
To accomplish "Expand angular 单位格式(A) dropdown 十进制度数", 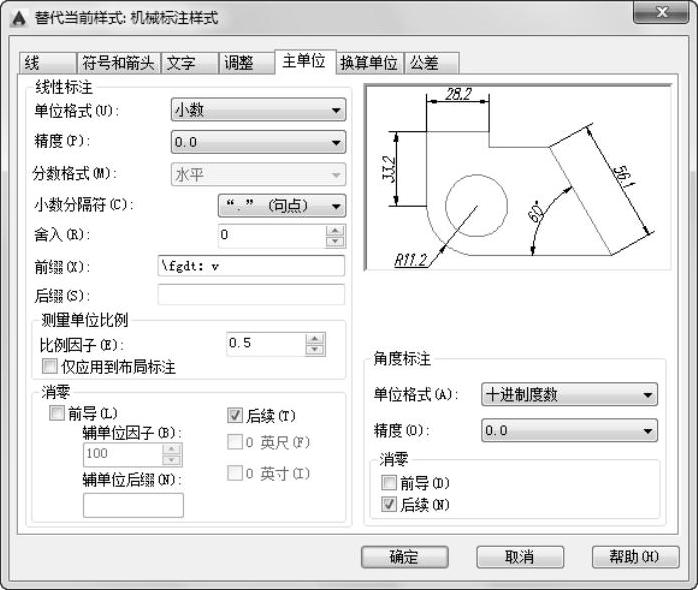I will coord(569,395).
